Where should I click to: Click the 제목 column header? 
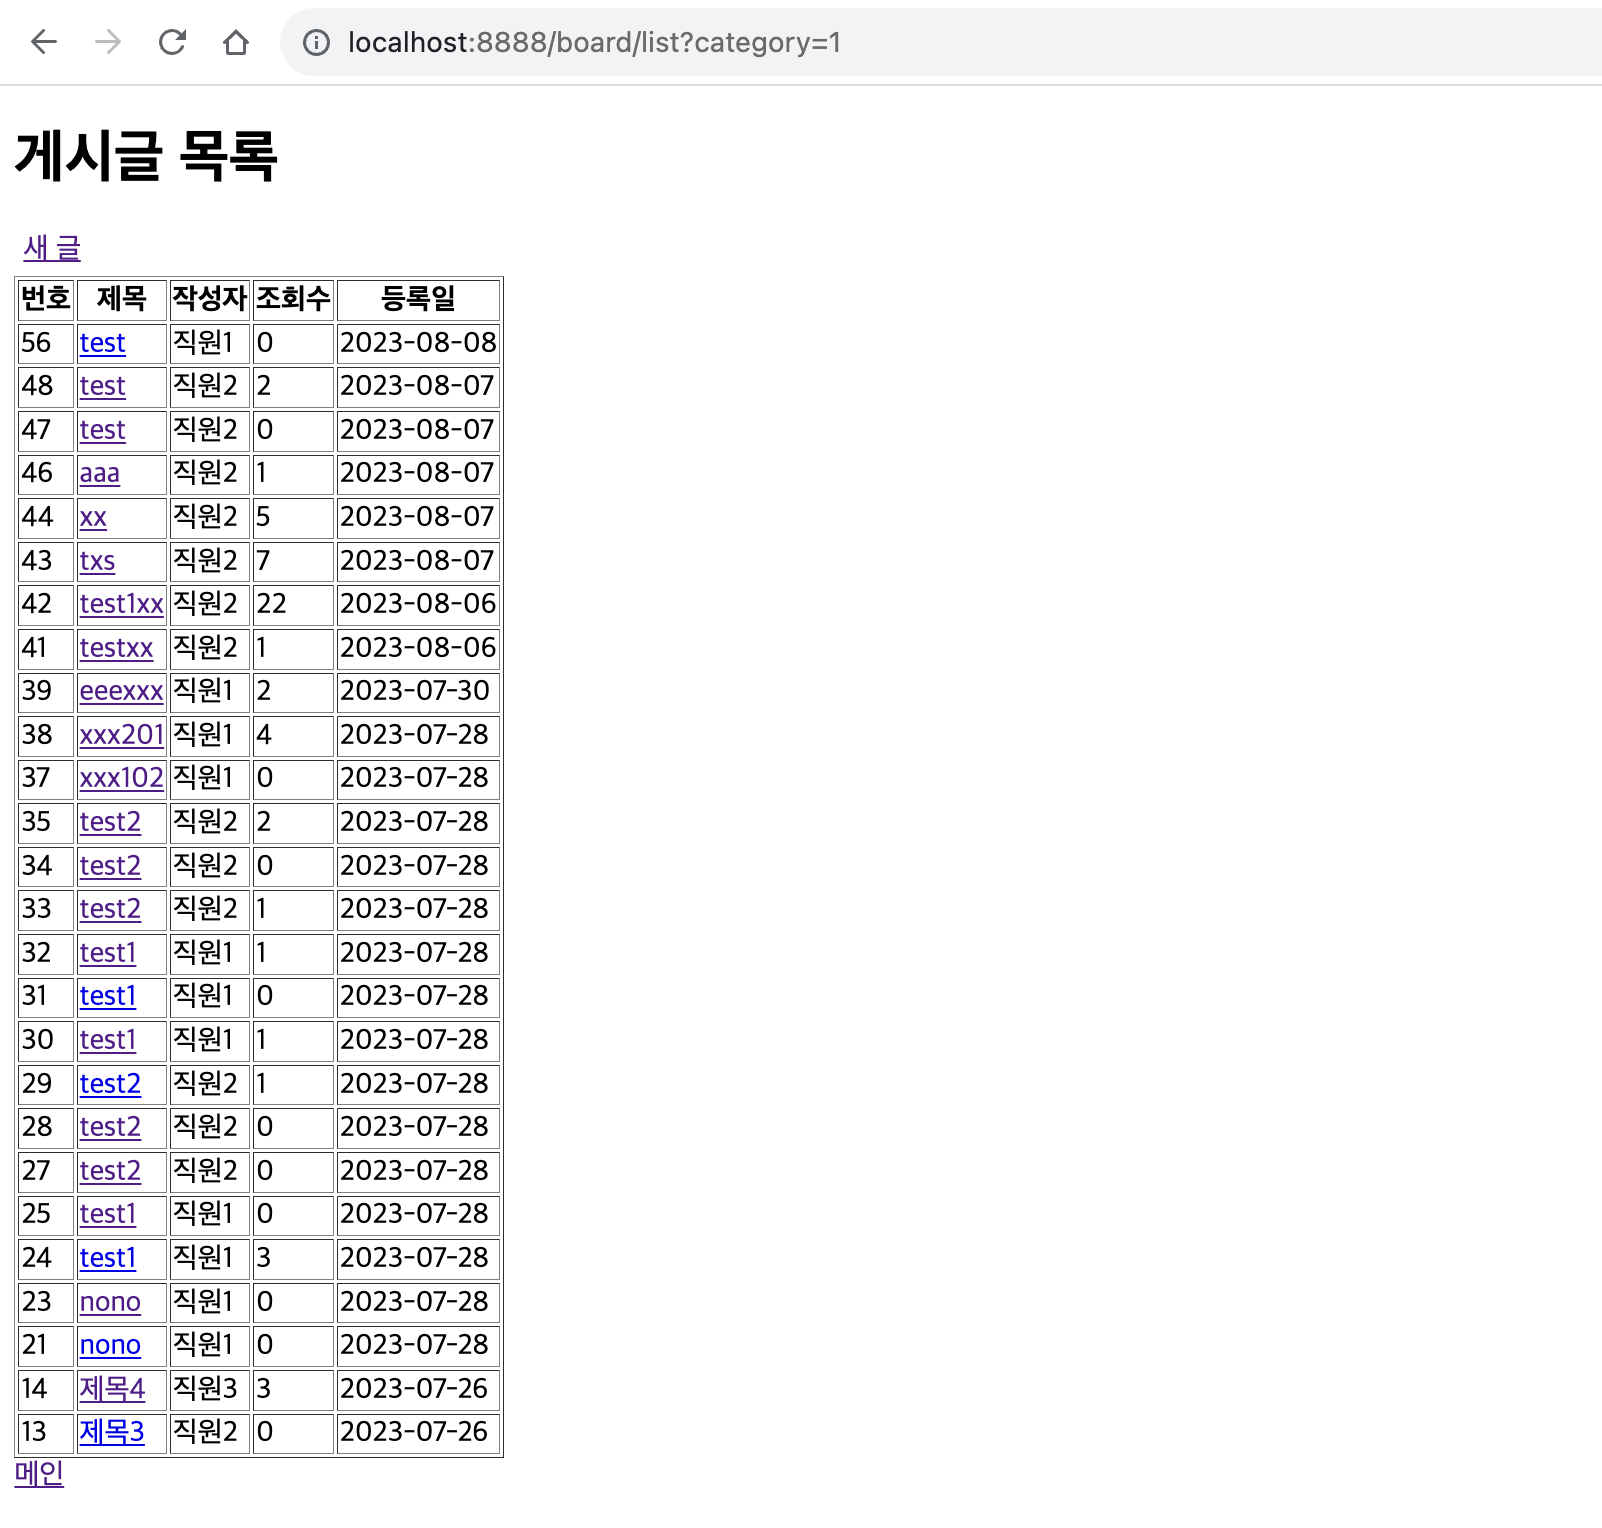pyautogui.click(x=122, y=299)
